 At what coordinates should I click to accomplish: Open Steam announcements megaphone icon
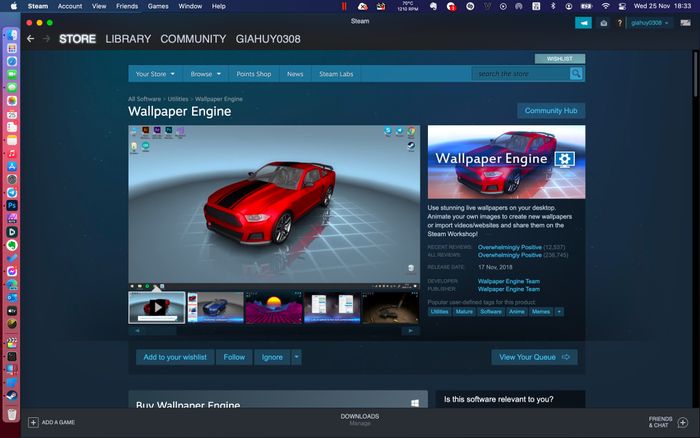(x=583, y=23)
